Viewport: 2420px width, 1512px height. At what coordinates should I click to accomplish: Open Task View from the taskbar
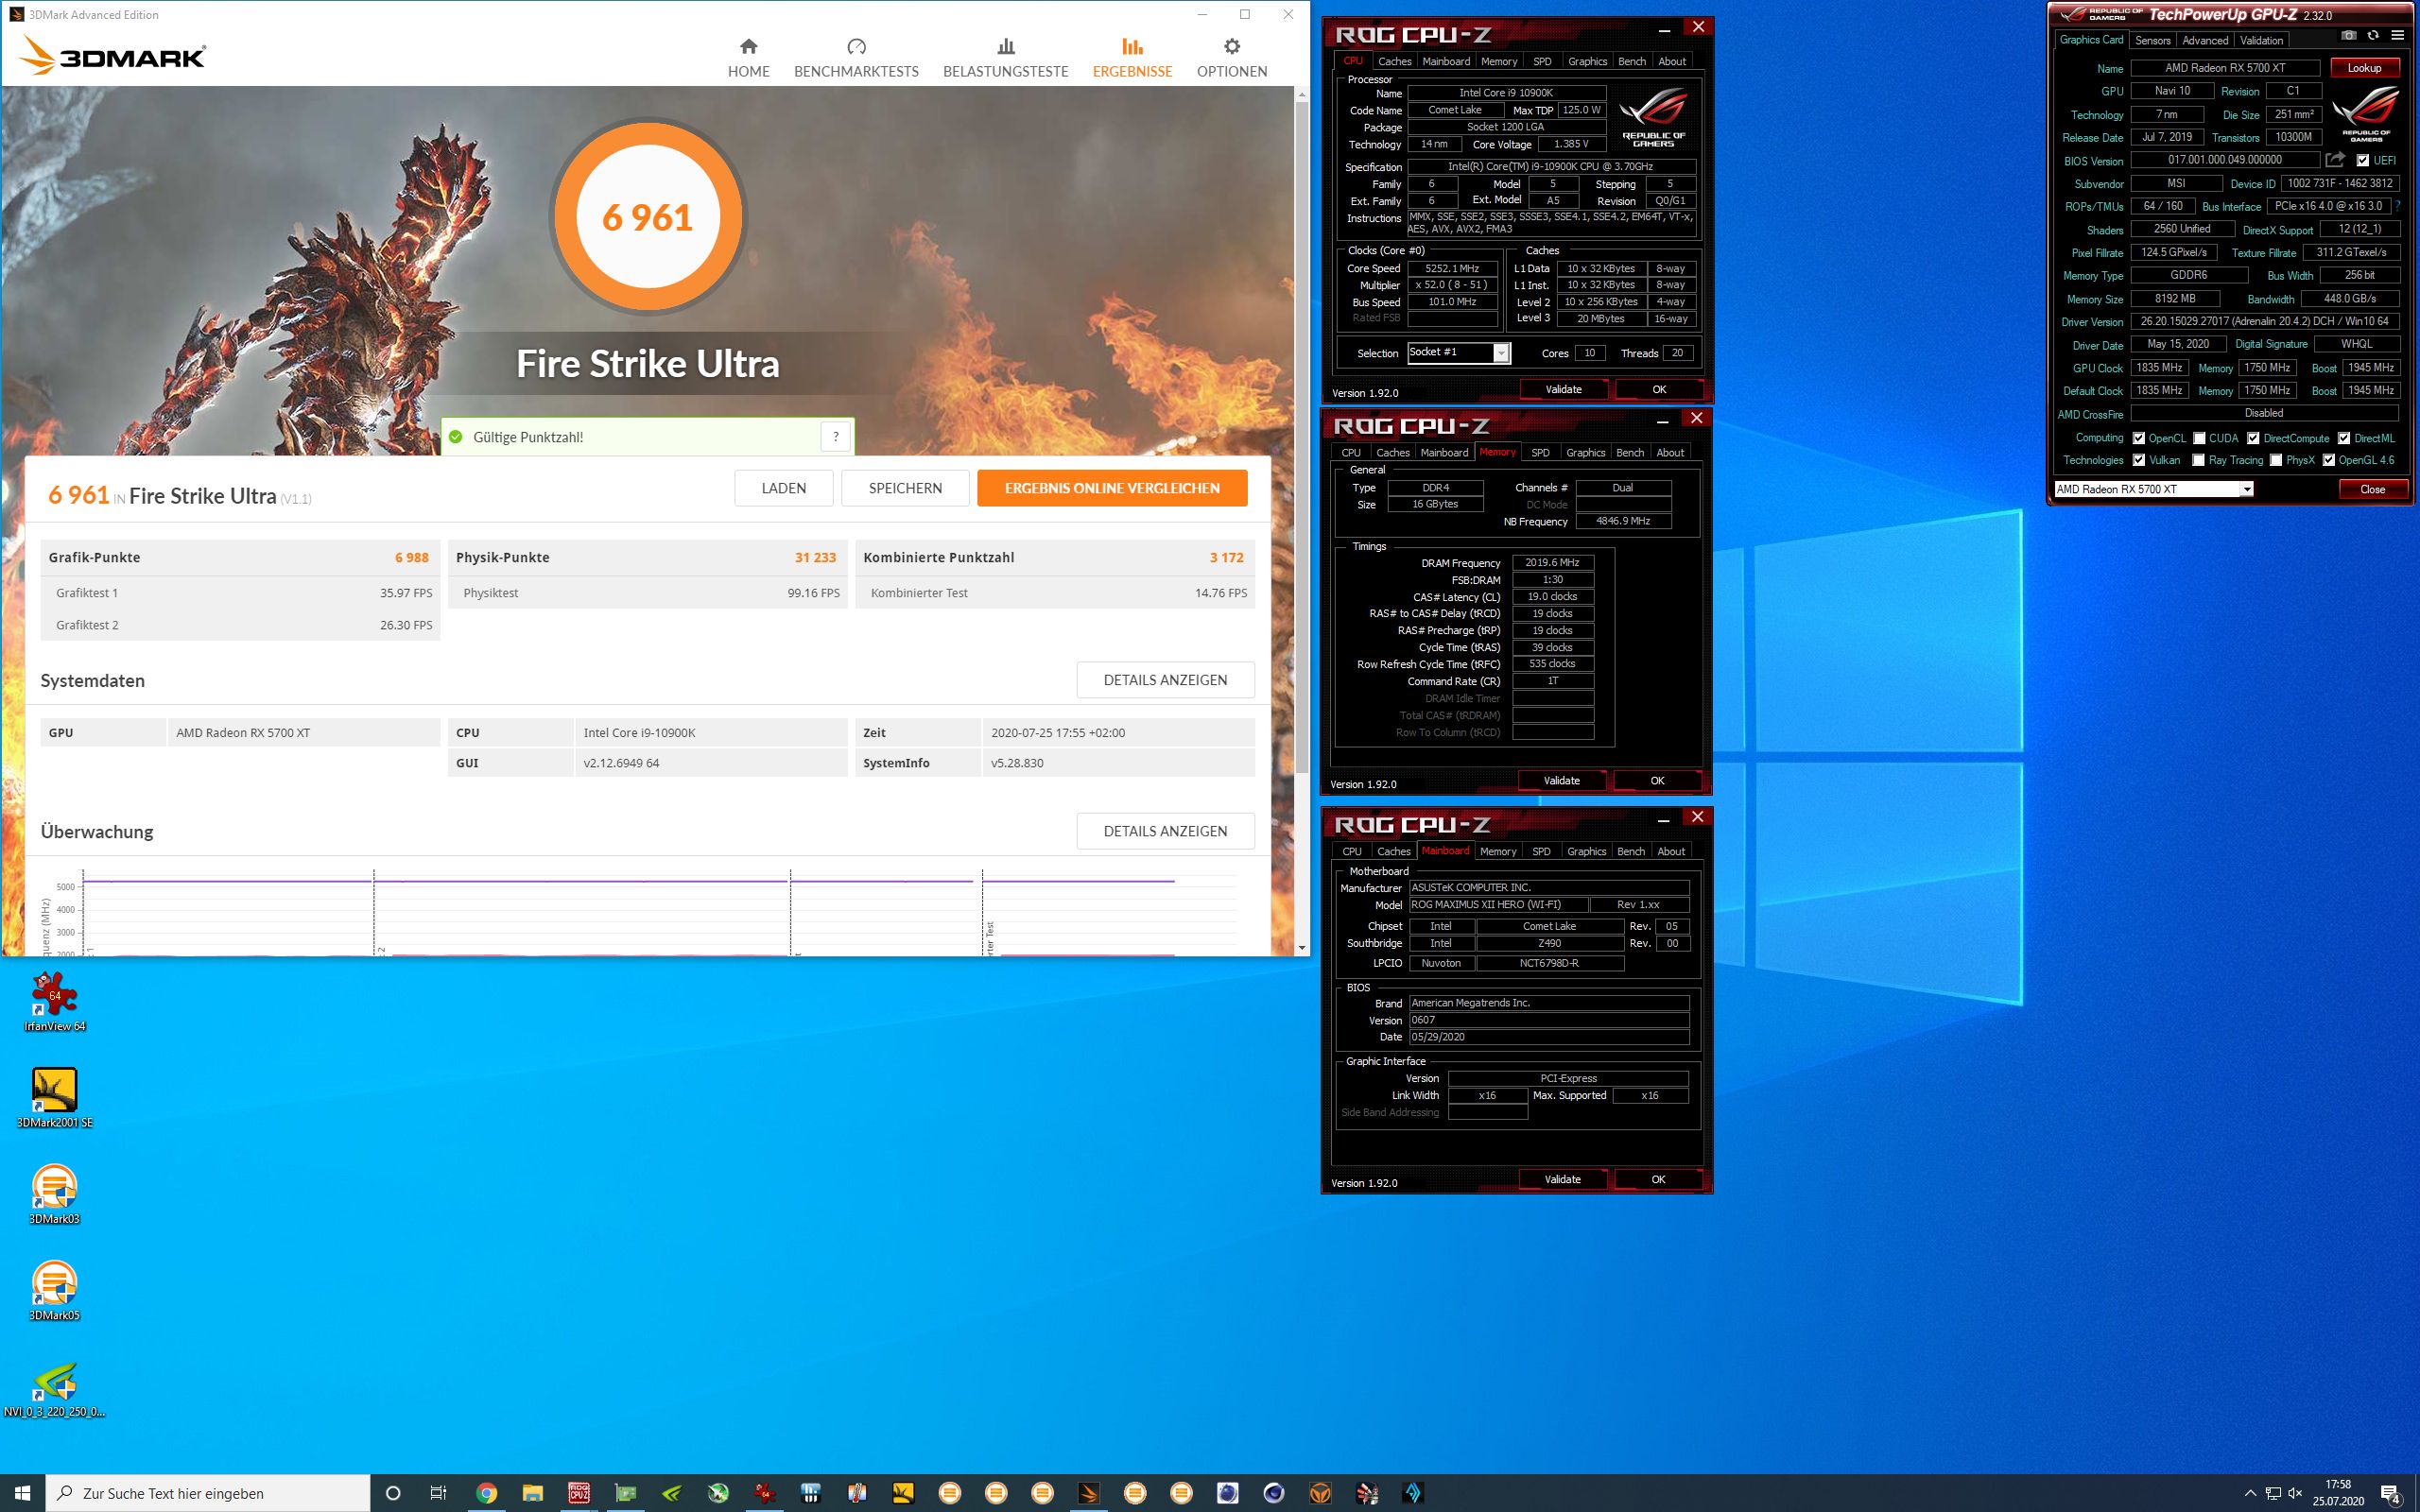click(x=438, y=1493)
